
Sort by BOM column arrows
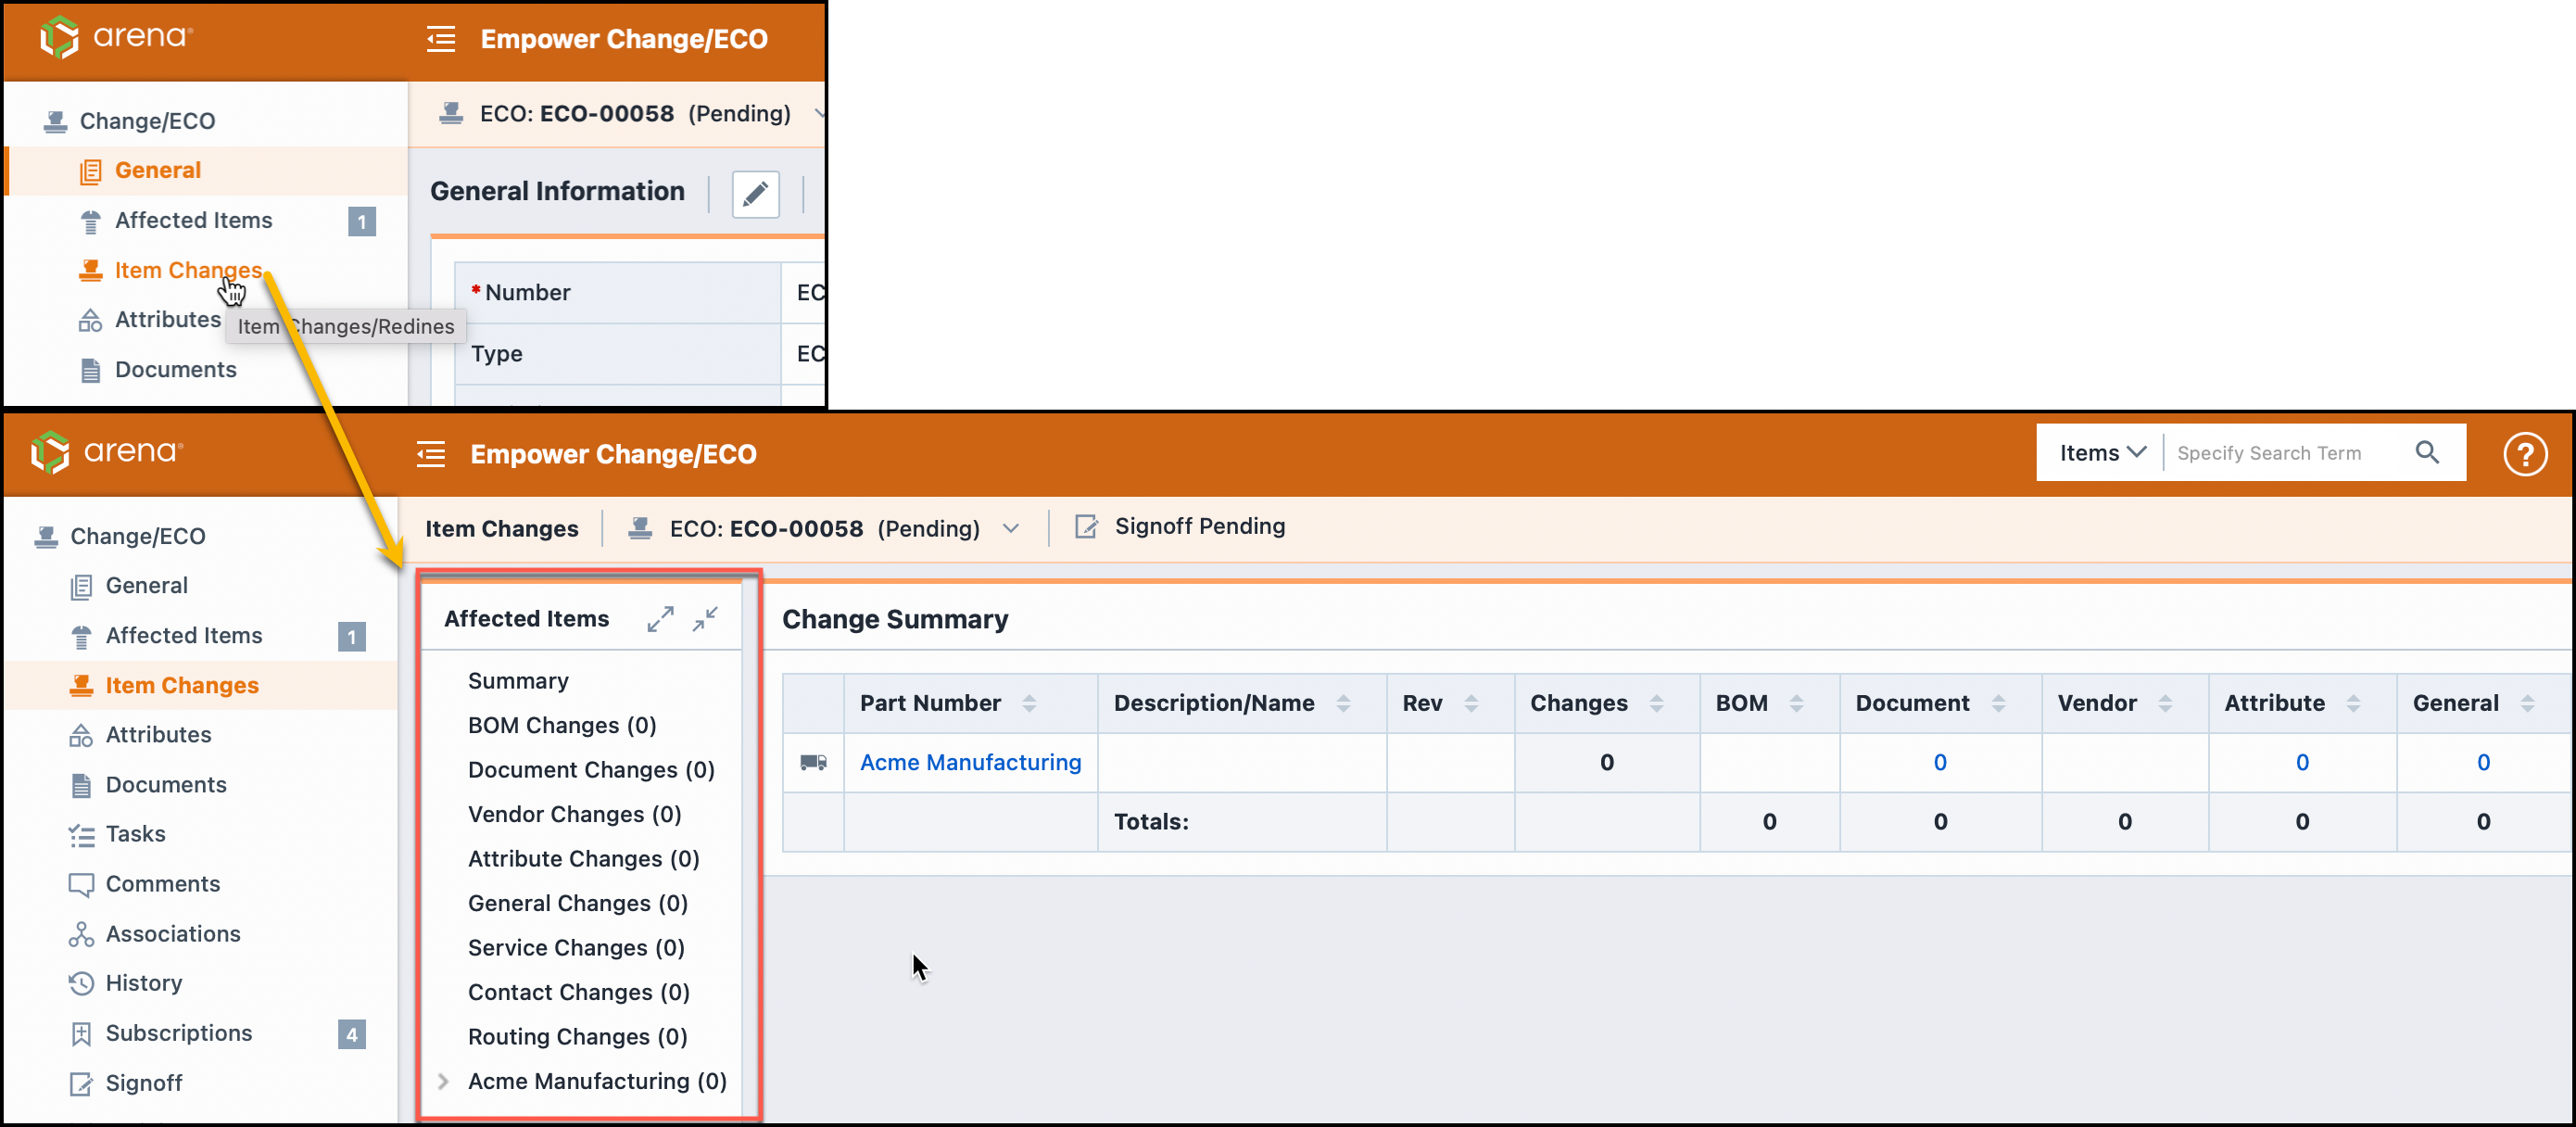coord(1796,703)
